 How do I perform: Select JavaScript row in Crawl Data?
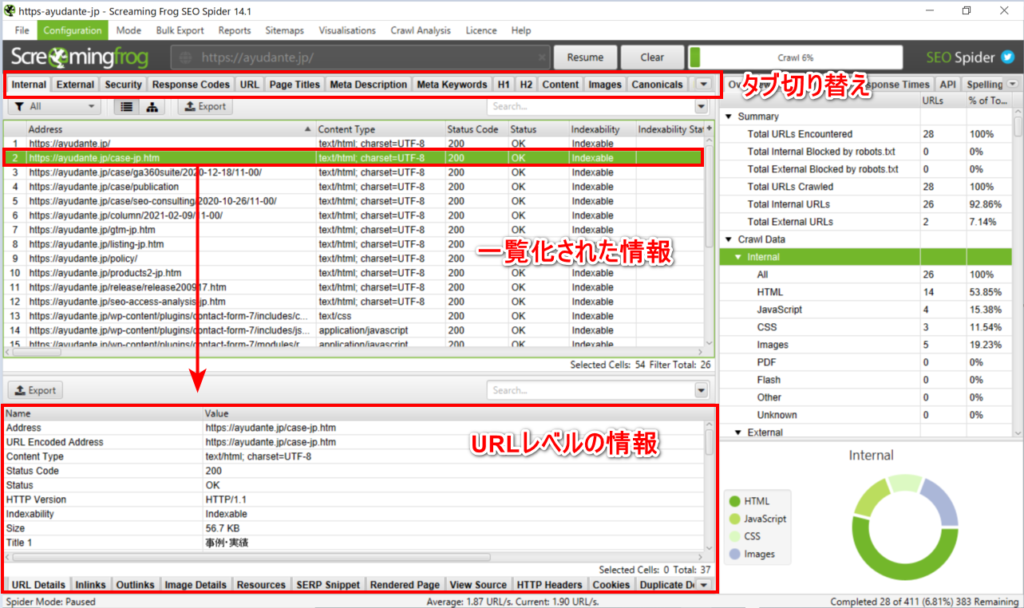click(x=866, y=310)
